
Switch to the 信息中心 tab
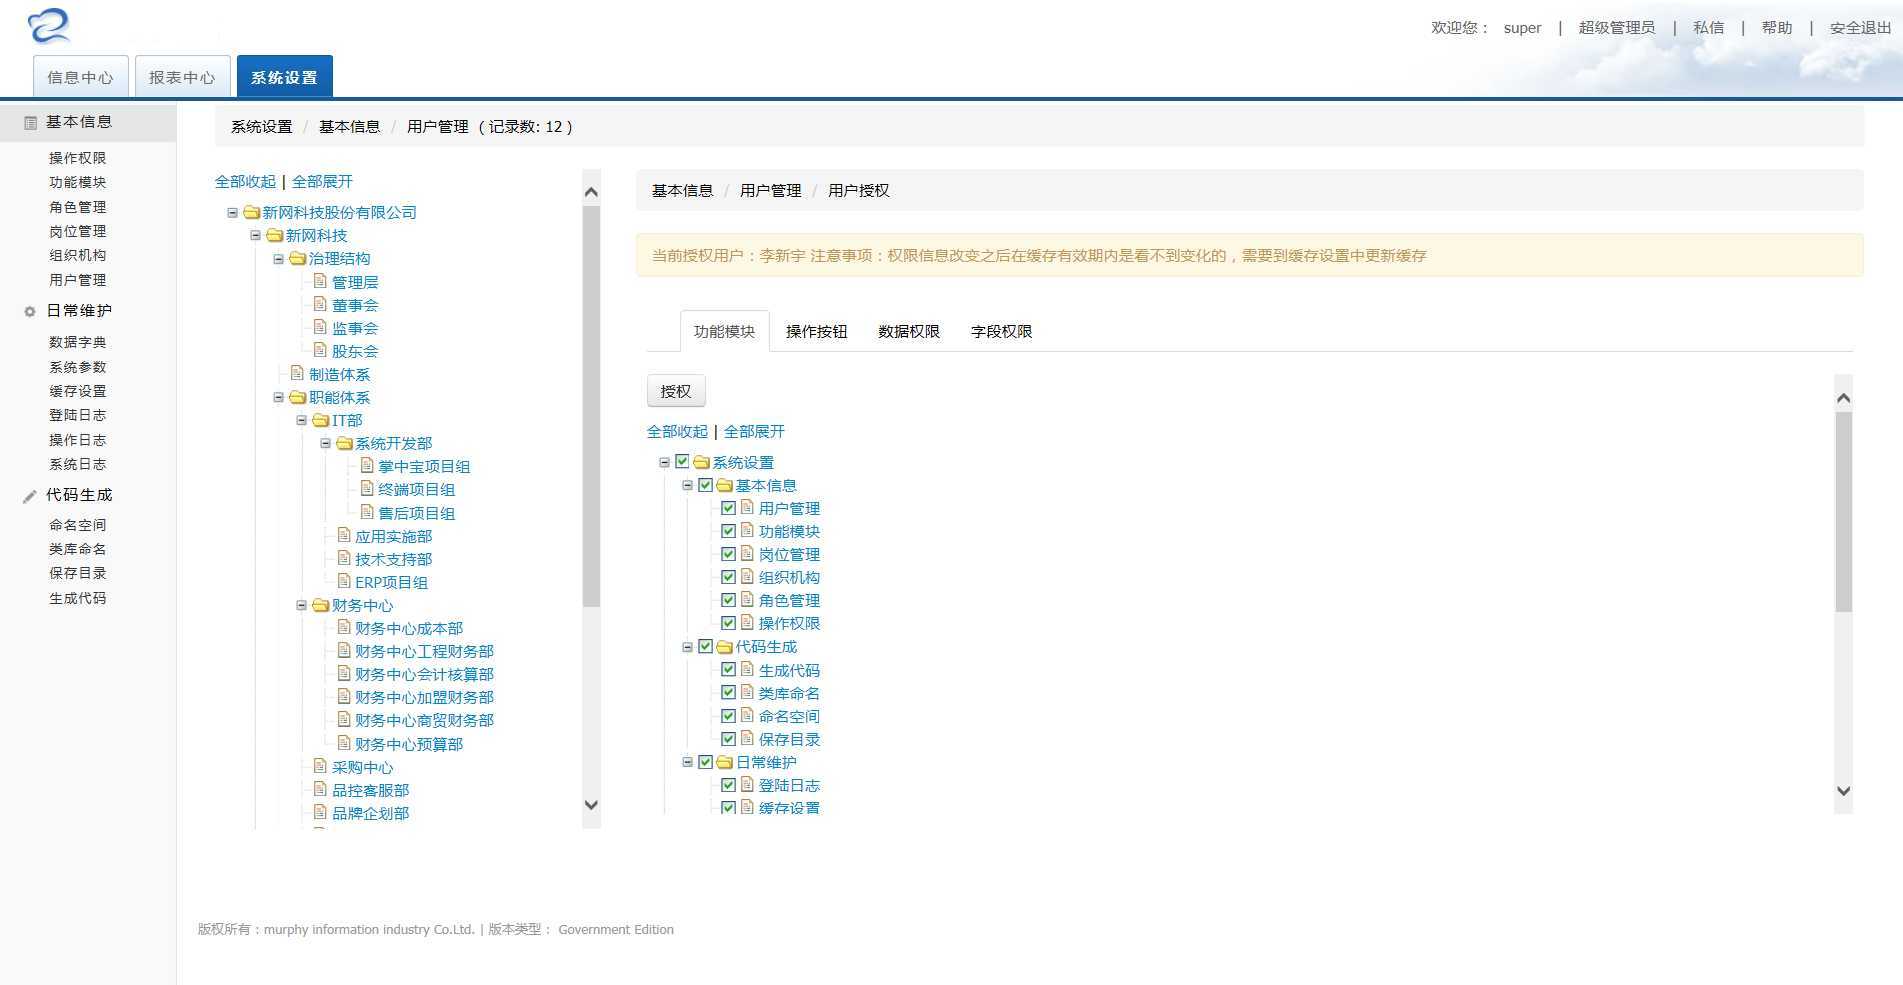[x=80, y=77]
